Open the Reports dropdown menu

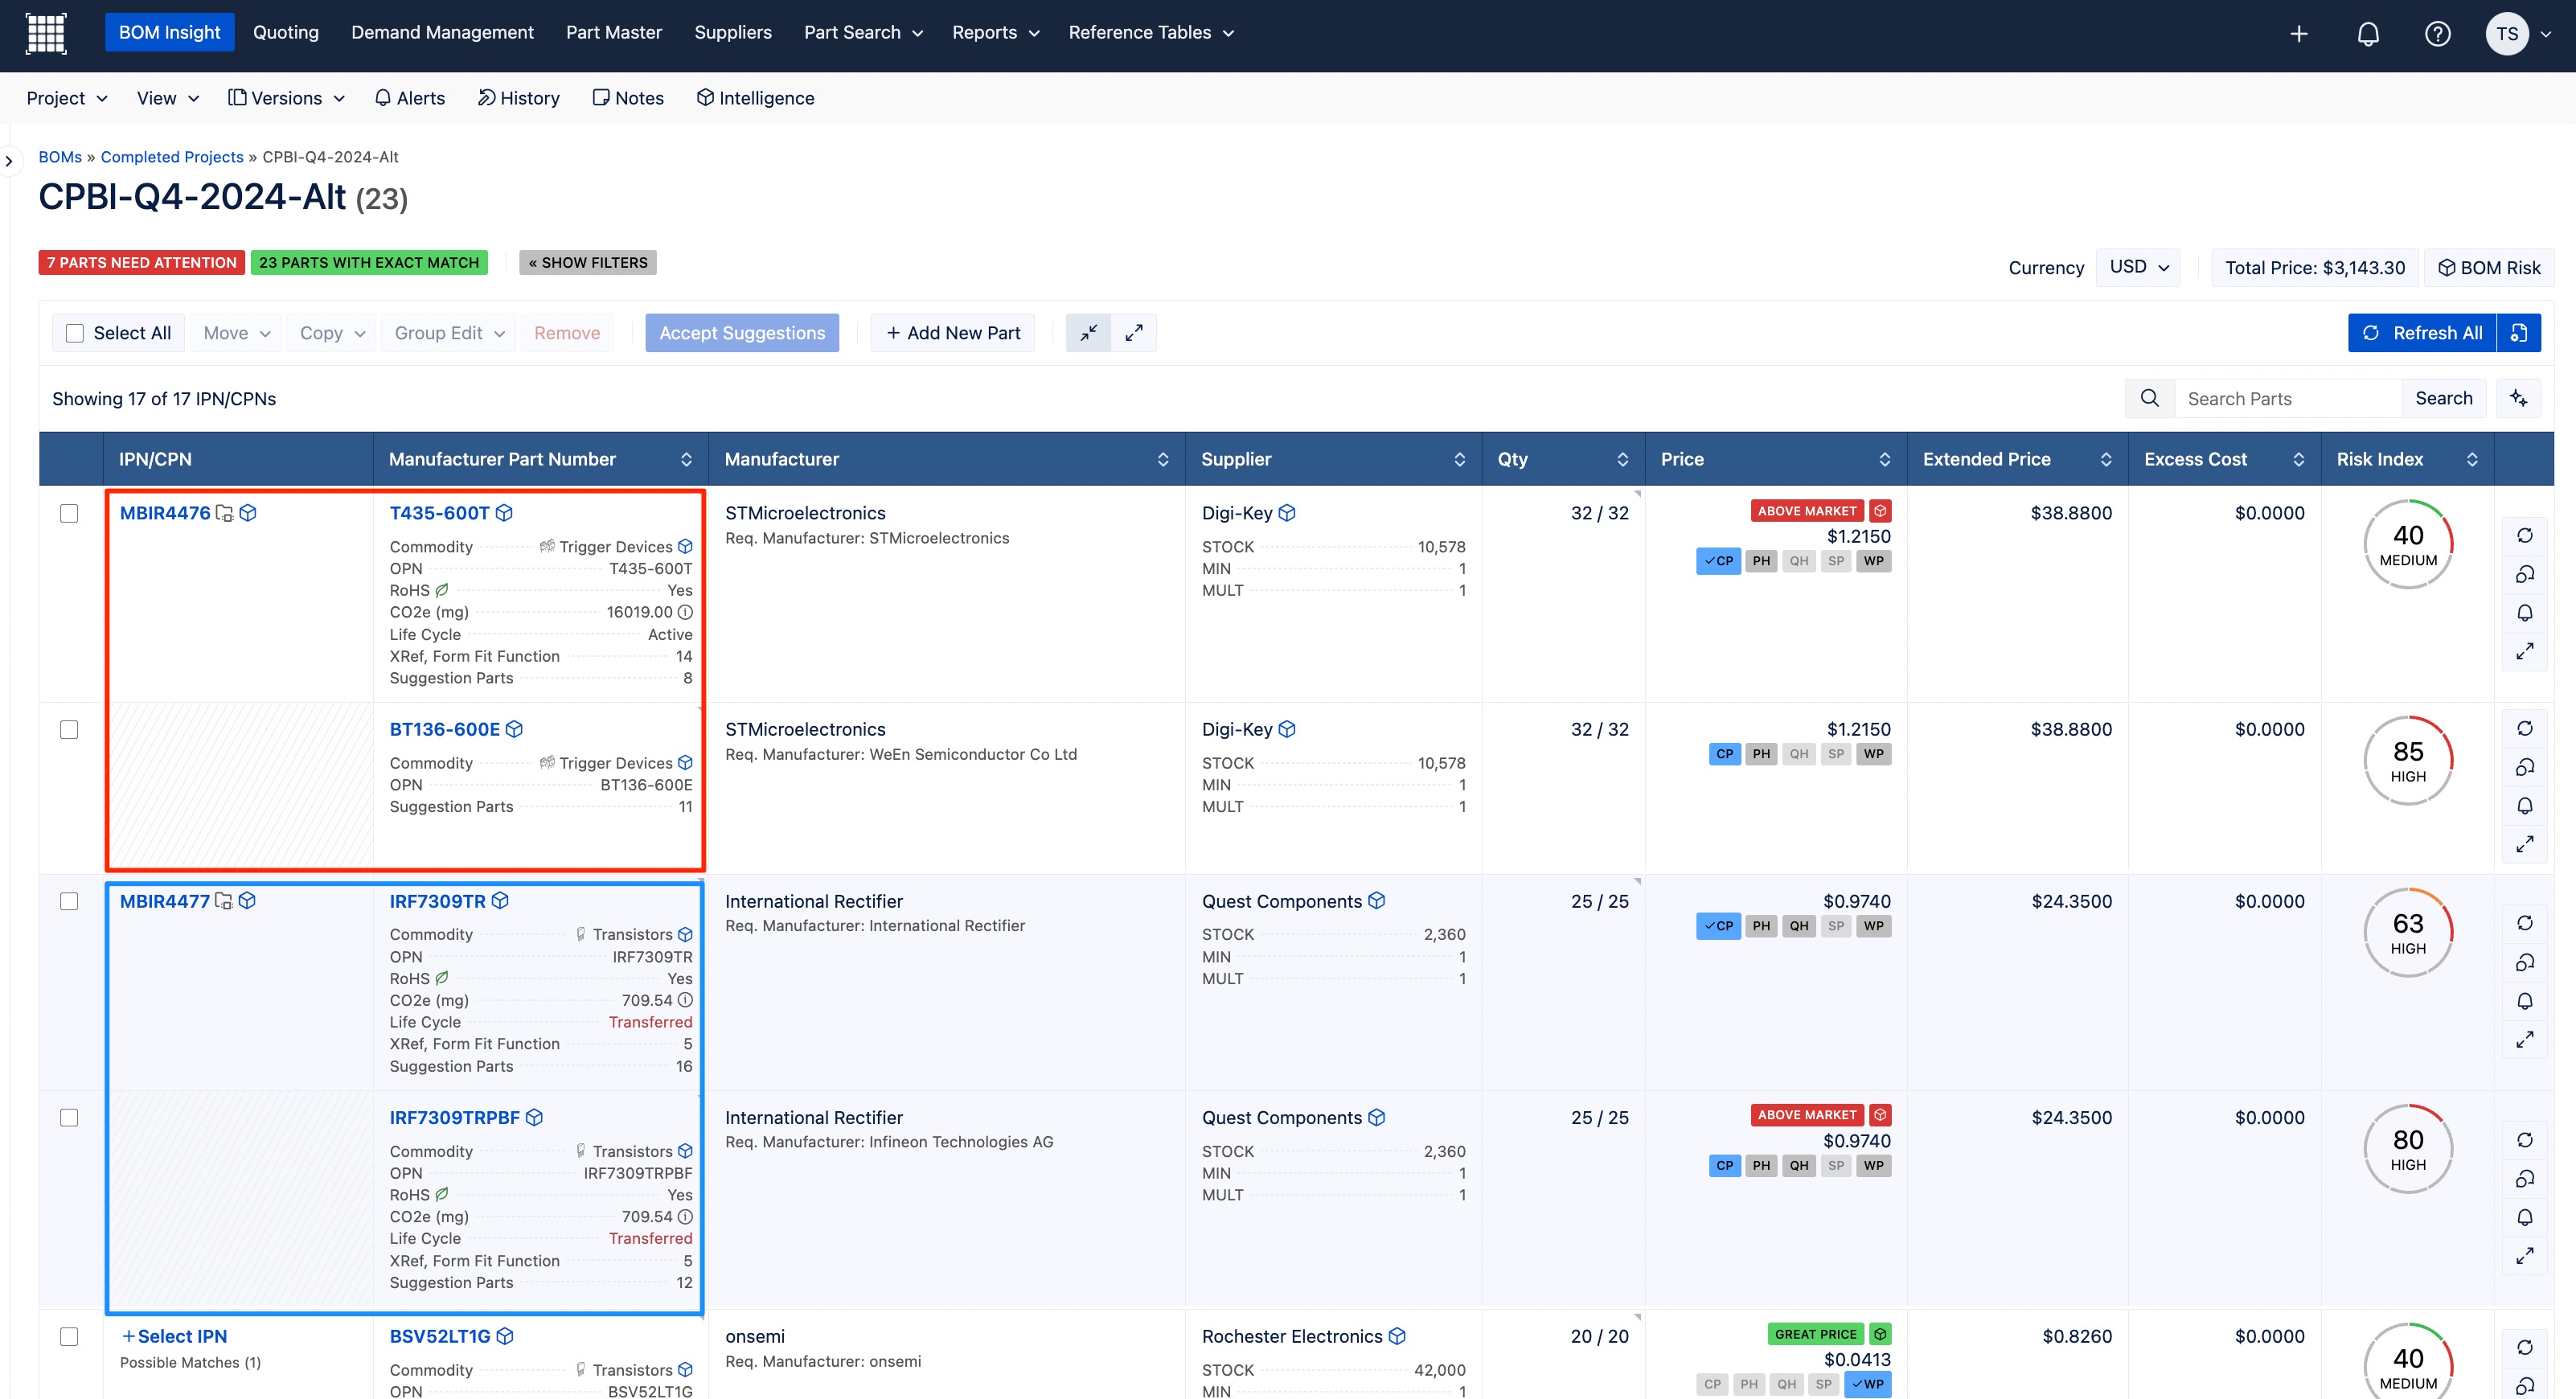point(996,33)
